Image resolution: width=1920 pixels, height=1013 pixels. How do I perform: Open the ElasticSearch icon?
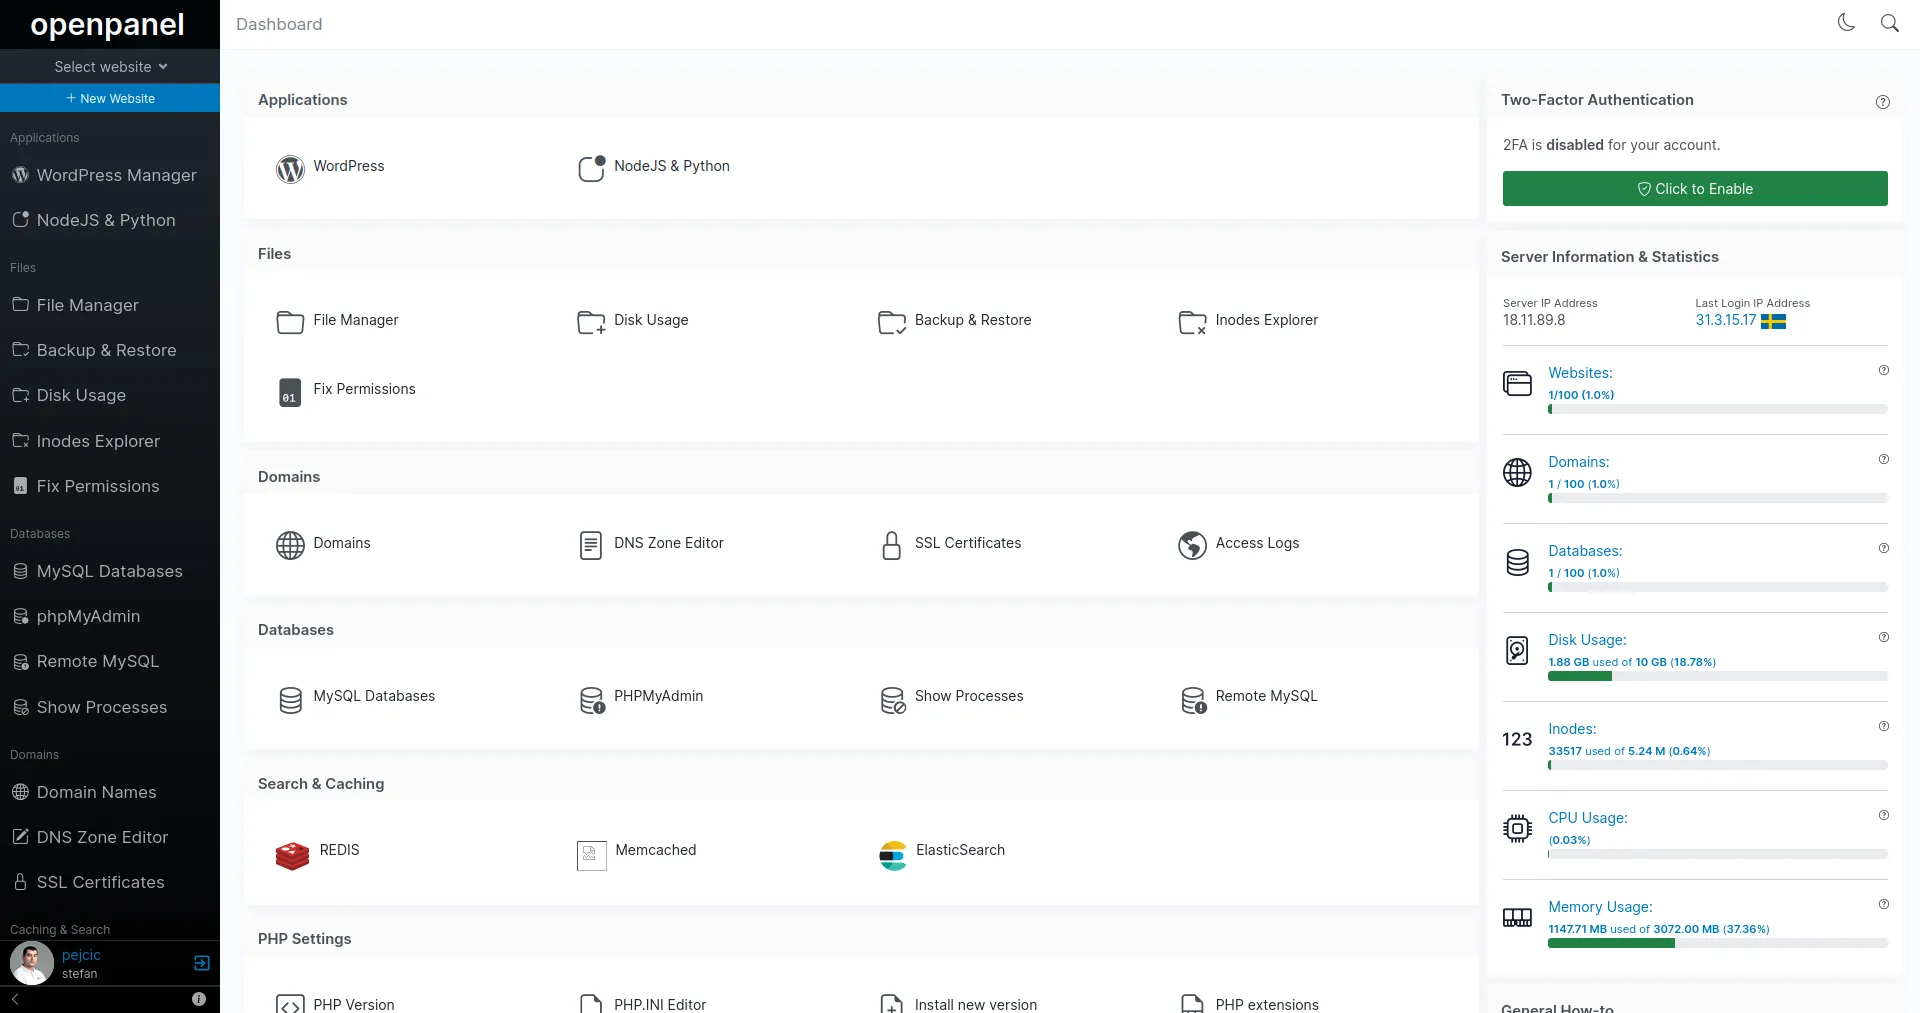click(891, 855)
